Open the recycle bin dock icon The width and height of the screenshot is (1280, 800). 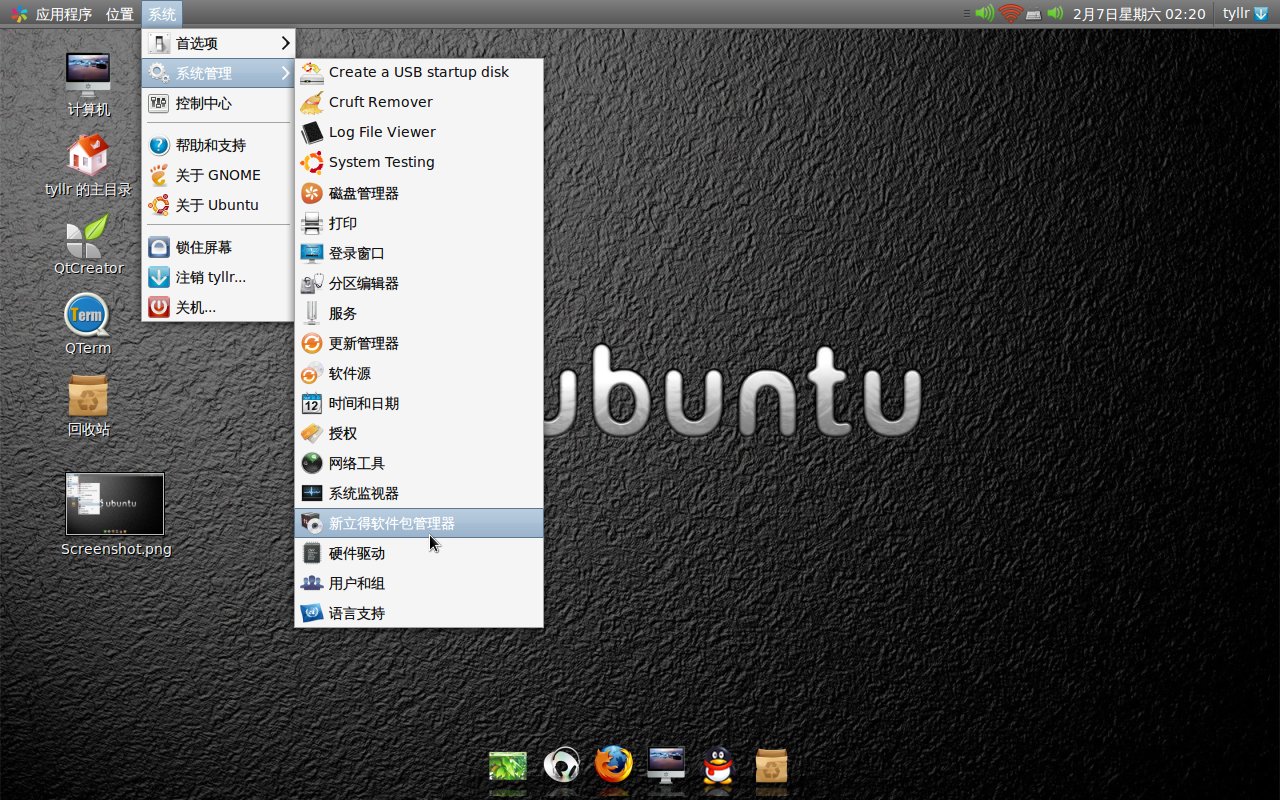click(771, 766)
